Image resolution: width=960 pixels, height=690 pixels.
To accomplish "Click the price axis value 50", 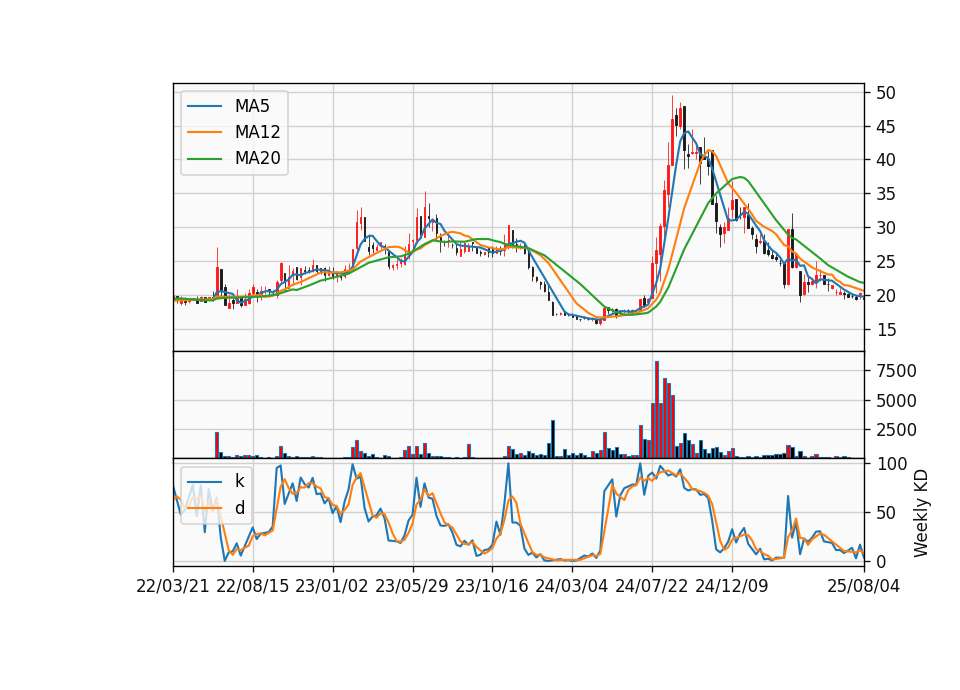I will tap(886, 93).
